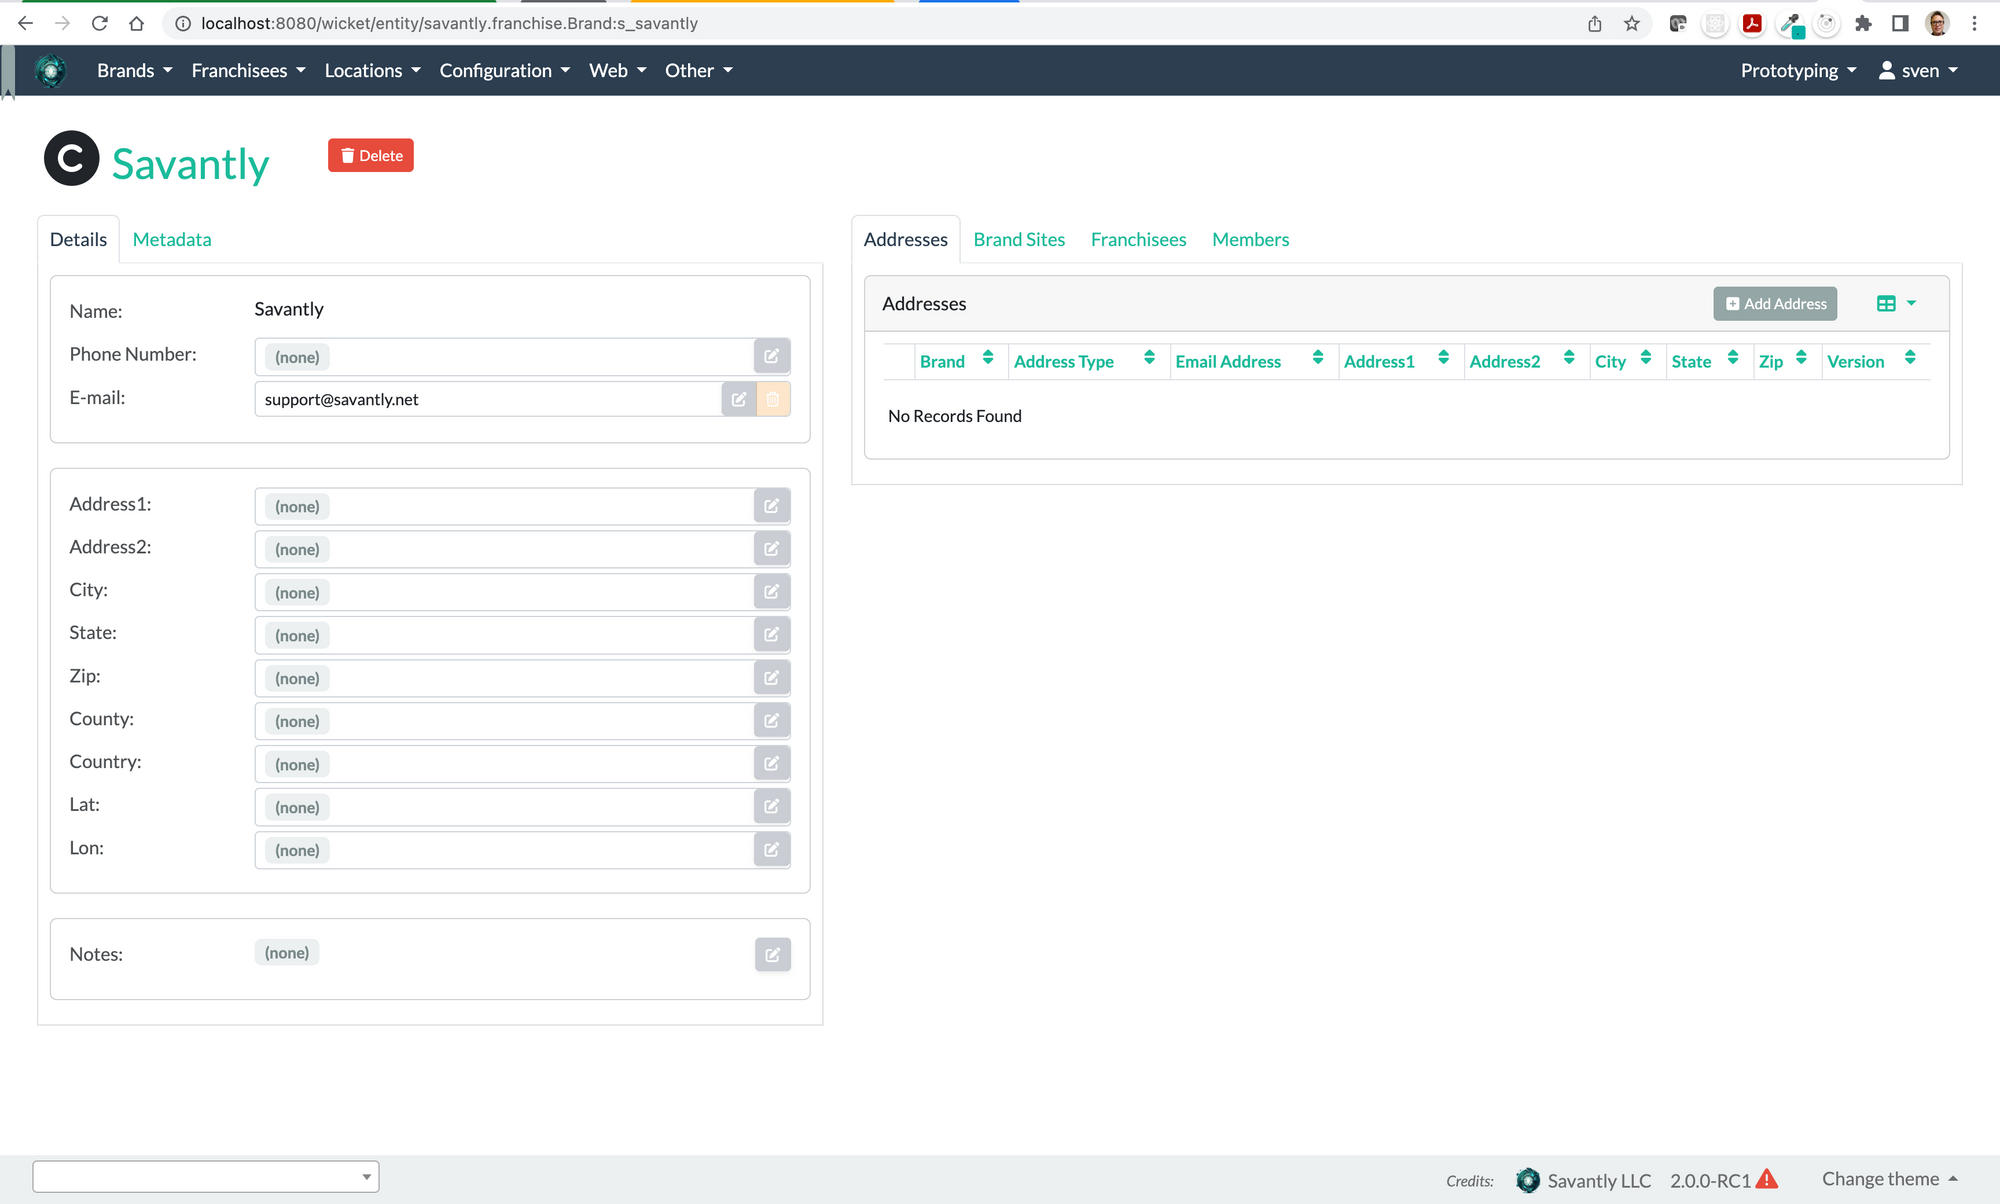Screen dimensions: 2000x1204
Task: Click the edit icon next to E-mail
Action: click(737, 398)
